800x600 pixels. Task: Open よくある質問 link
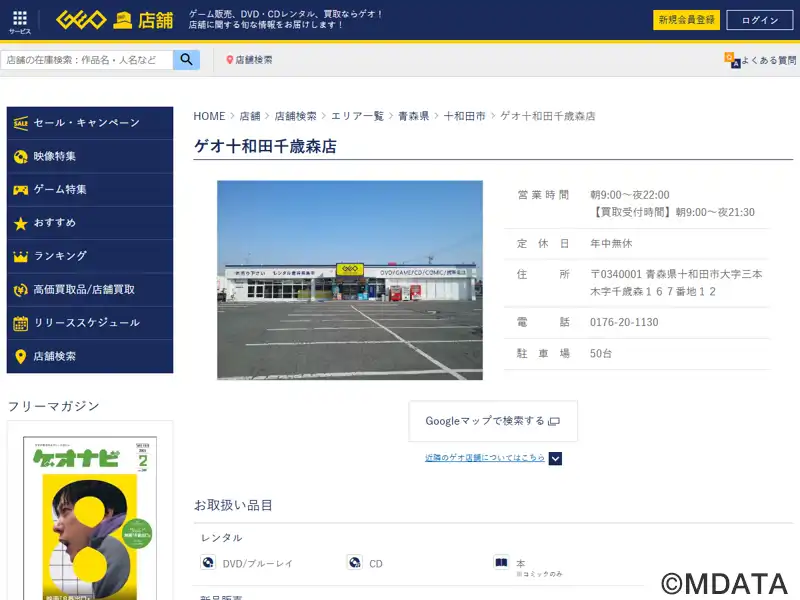768,60
